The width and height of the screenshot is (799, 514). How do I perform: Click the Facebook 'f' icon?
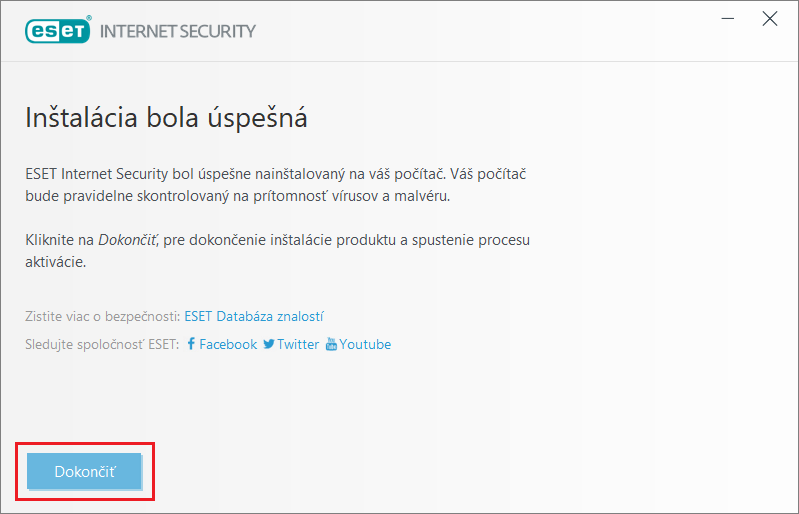(191, 344)
